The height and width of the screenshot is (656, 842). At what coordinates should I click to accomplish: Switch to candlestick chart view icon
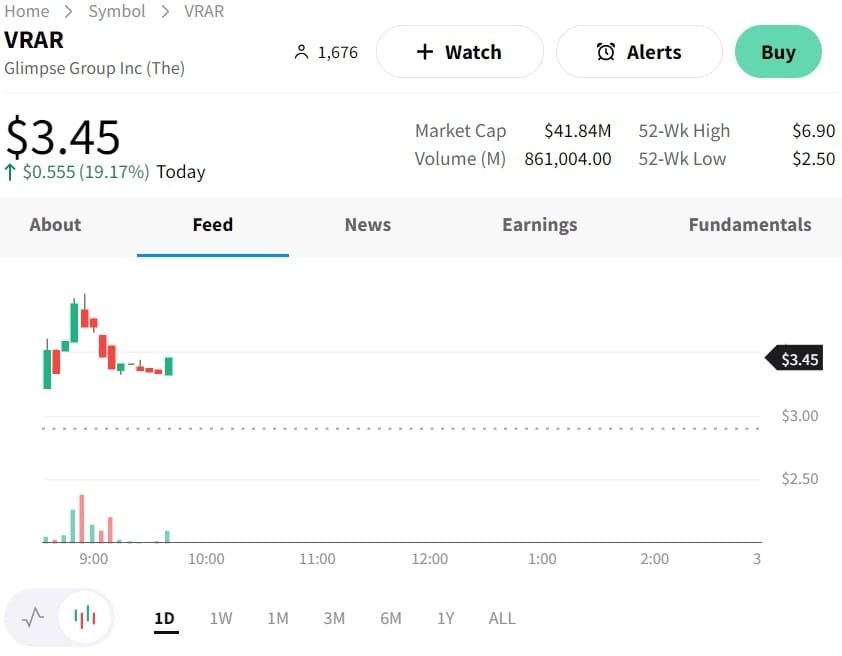click(85, 617)
